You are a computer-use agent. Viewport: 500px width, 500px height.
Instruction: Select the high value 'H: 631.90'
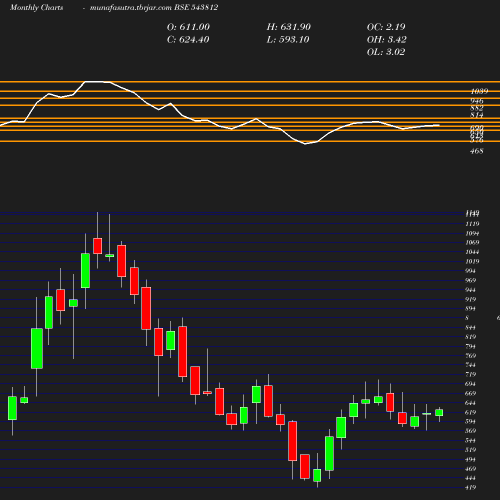click(x=289, y=27)
